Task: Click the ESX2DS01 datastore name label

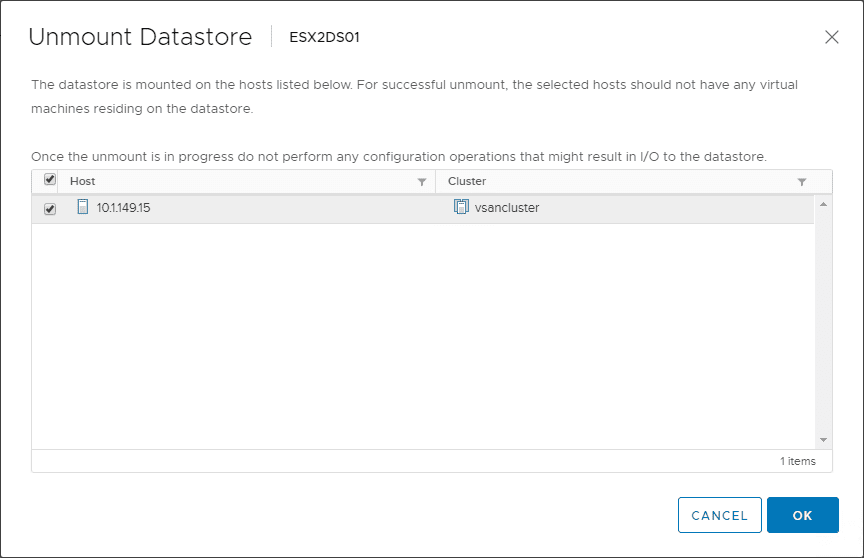Action: tap(324, 38)
